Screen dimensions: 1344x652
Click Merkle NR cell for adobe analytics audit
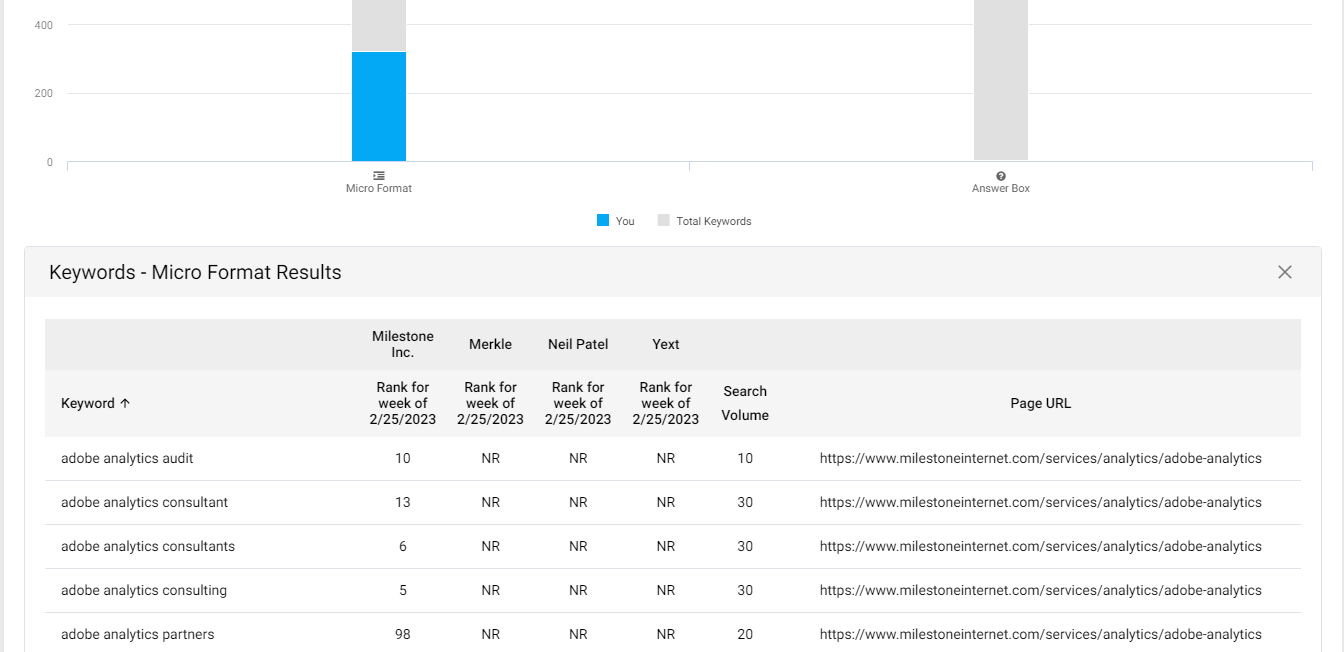tap(490, 458)
